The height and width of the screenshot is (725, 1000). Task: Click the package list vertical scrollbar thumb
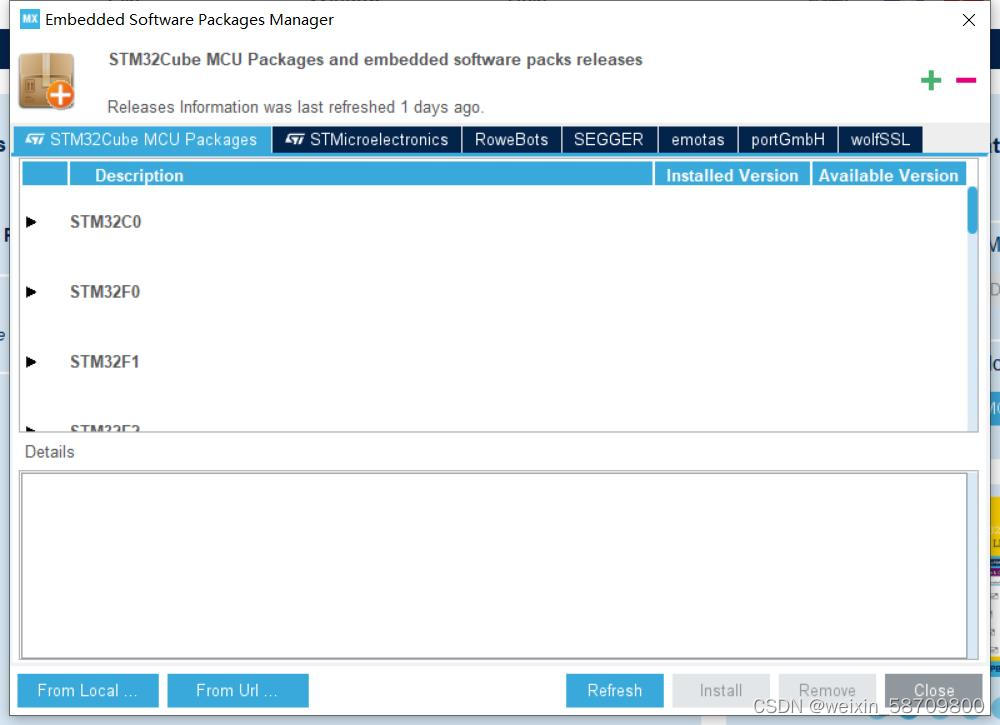tap(972, 210)
